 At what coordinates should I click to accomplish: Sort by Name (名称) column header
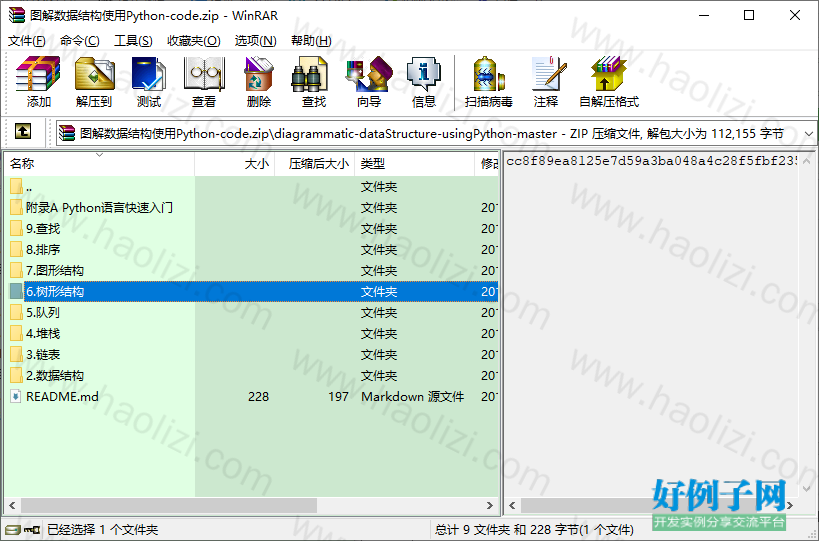click(99, 164)
